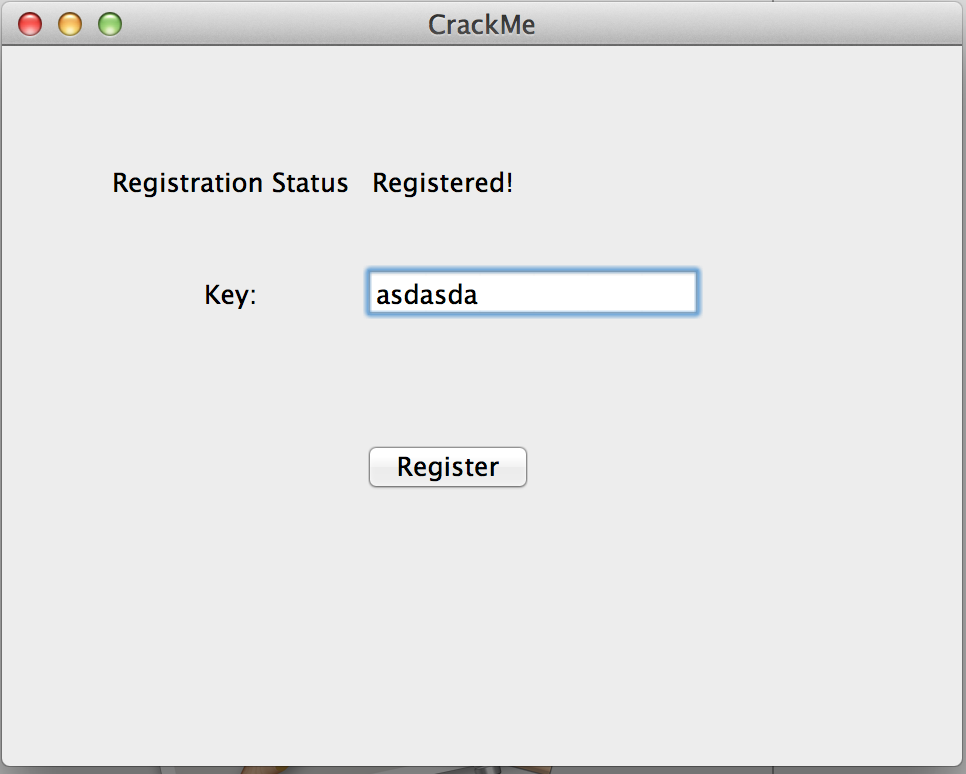Click the CrackMe window title text
Viewport: 966px width, 774px height.
pyautogui.click(x=482, y=25)
